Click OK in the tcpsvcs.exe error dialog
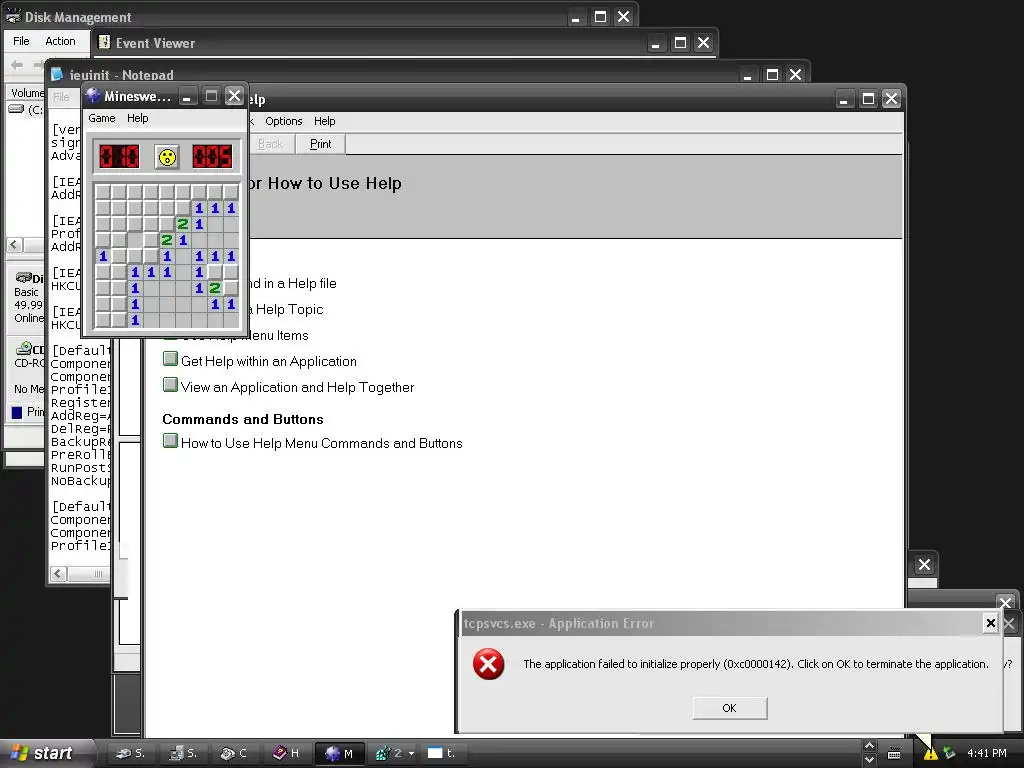The height and width of the screenshot is (768, 1024). (x=729, y=708)
